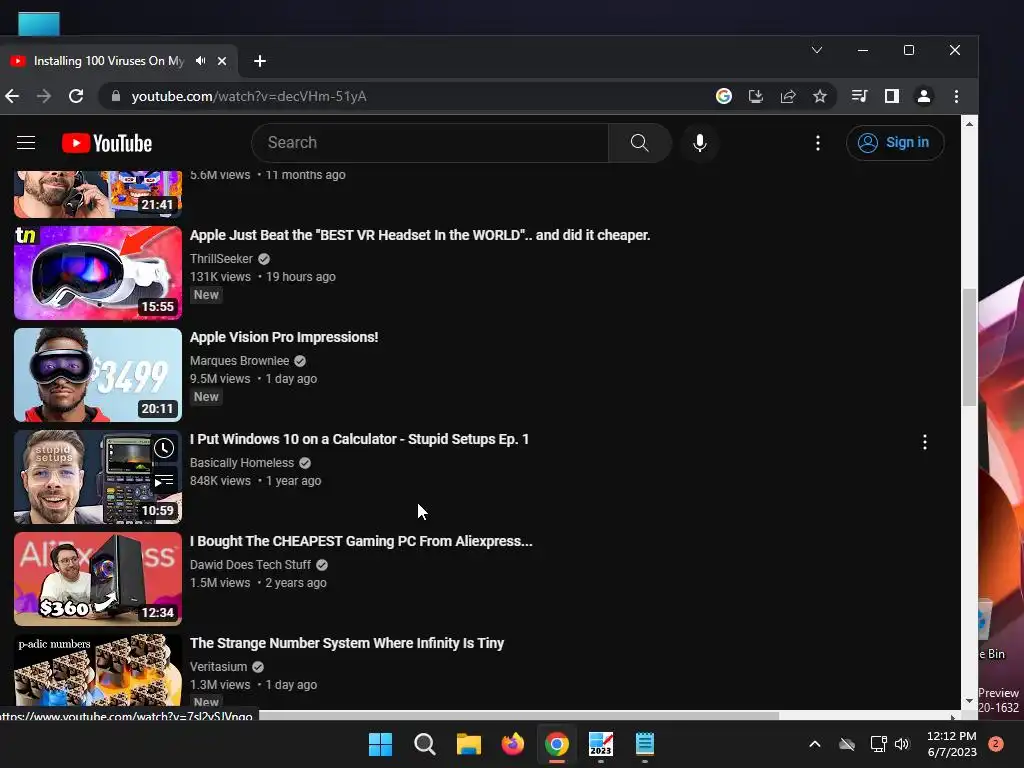The image size is (1024, 768).
Task: Switch to Chrome in the taskbar
Action: (x=556, y=744)
